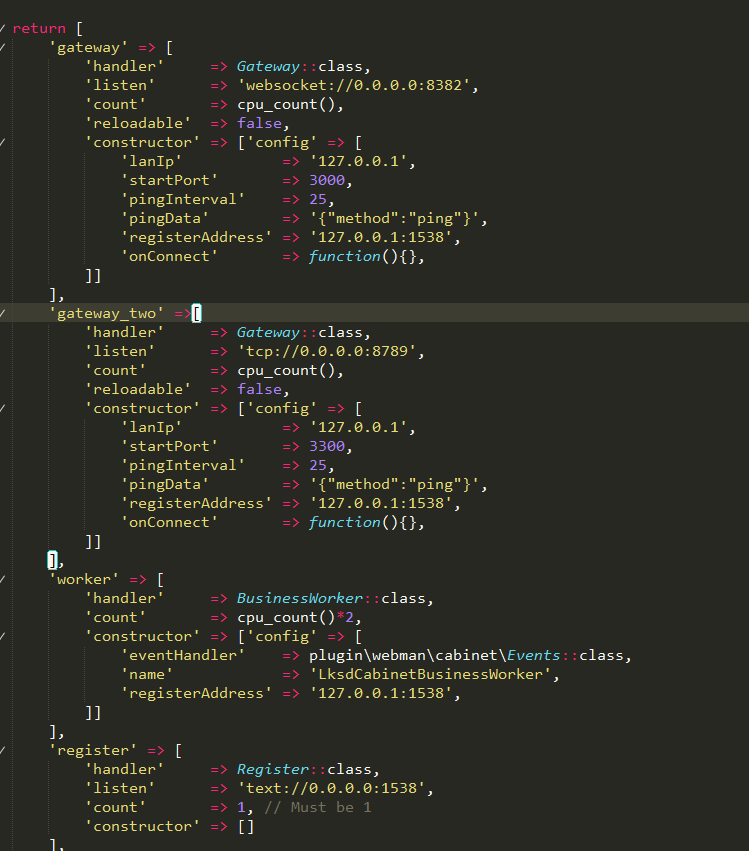Click the 'text://0.0.0.0:1538' register listen string
Viewport: 749px width, 851px height.
coord(331,788)
